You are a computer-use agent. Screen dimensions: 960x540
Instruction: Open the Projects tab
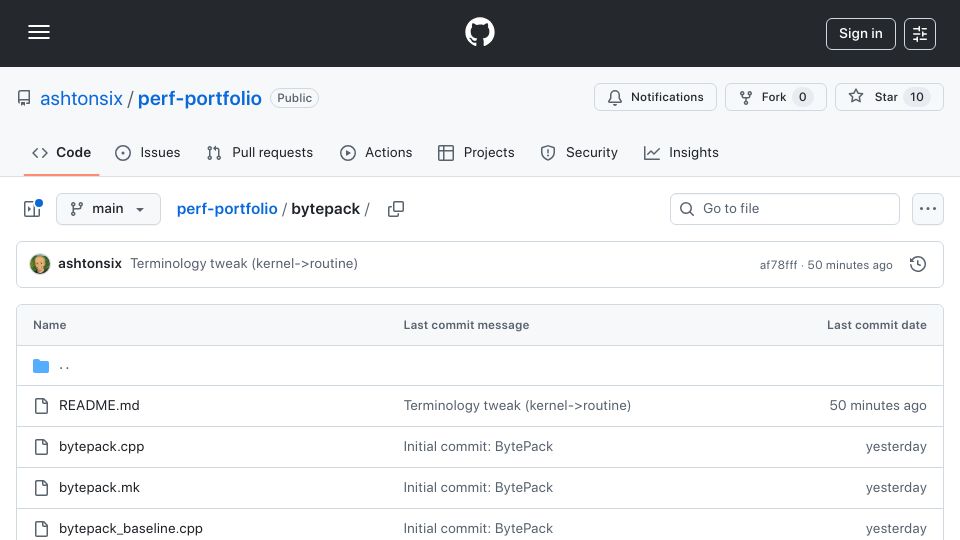click(476, 152)
